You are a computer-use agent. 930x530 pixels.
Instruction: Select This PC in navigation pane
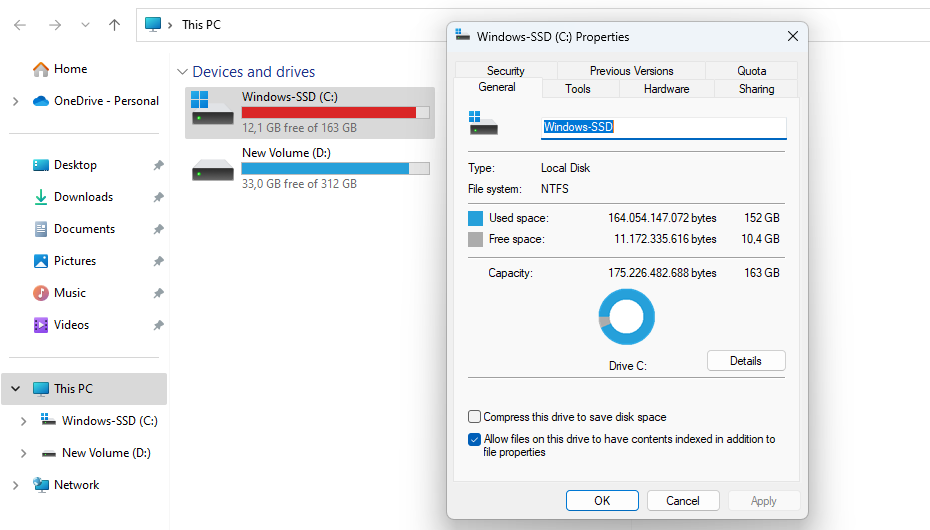84,389
